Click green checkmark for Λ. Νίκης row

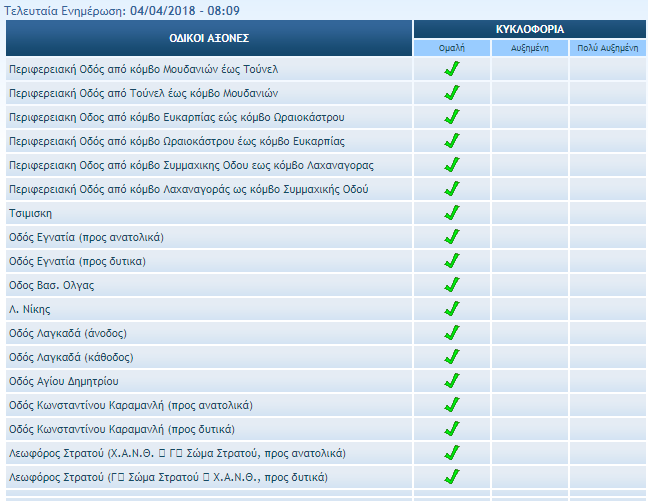pyautogui.click(x=451, y=309)
